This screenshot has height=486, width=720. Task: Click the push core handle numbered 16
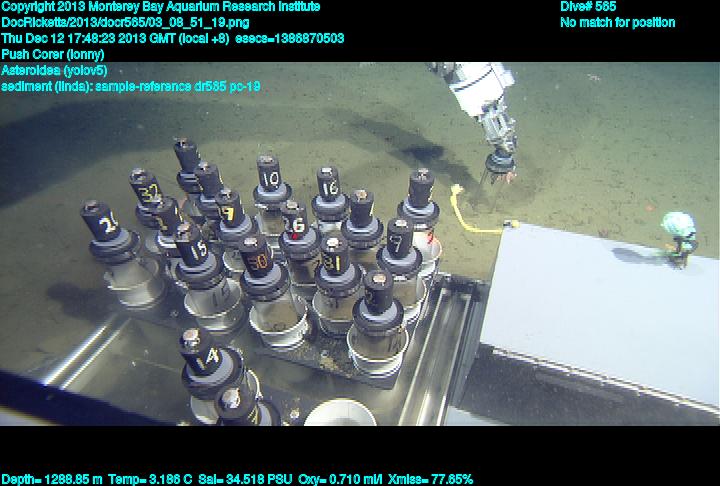coord(329,184)
